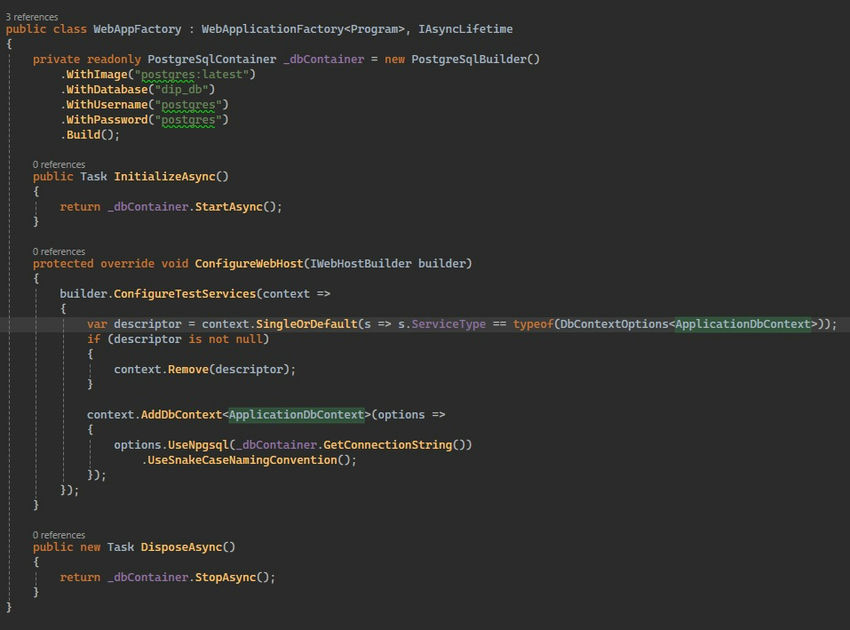
Task: Click the ConfigureWebHost method name
Action: (x=249, y=264)
